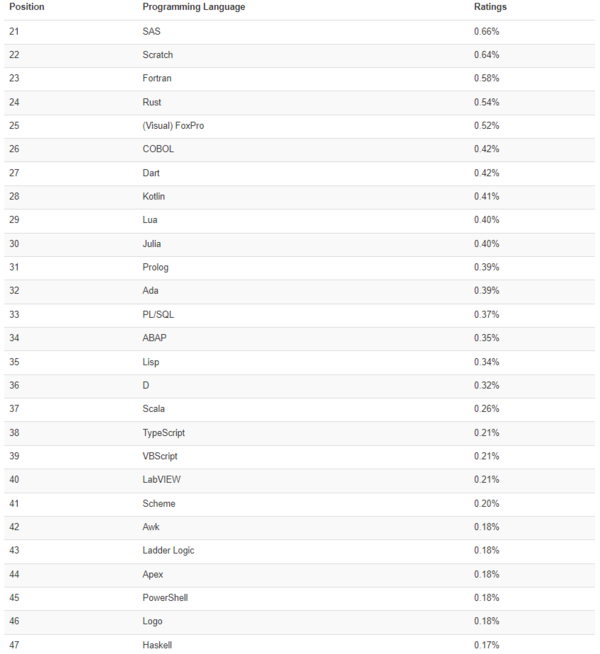Click the Kotlin language row
600x654 pixels.
[154, 196]
